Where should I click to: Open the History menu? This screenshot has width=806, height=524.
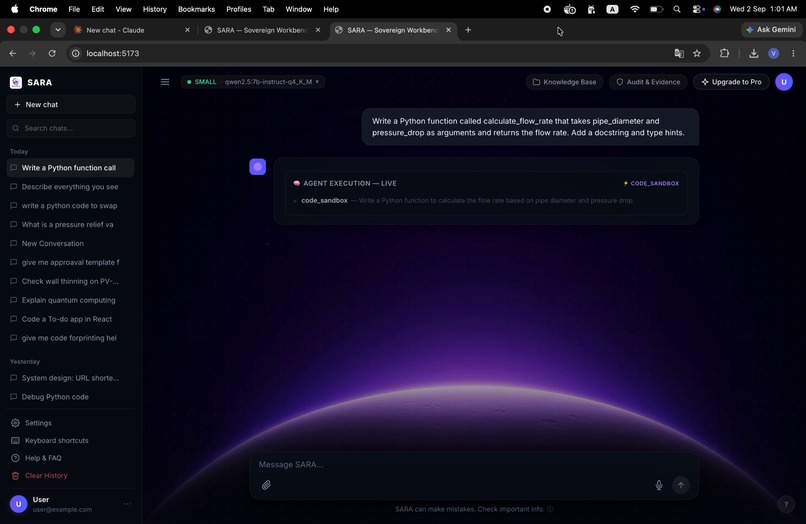click(155, 9)
